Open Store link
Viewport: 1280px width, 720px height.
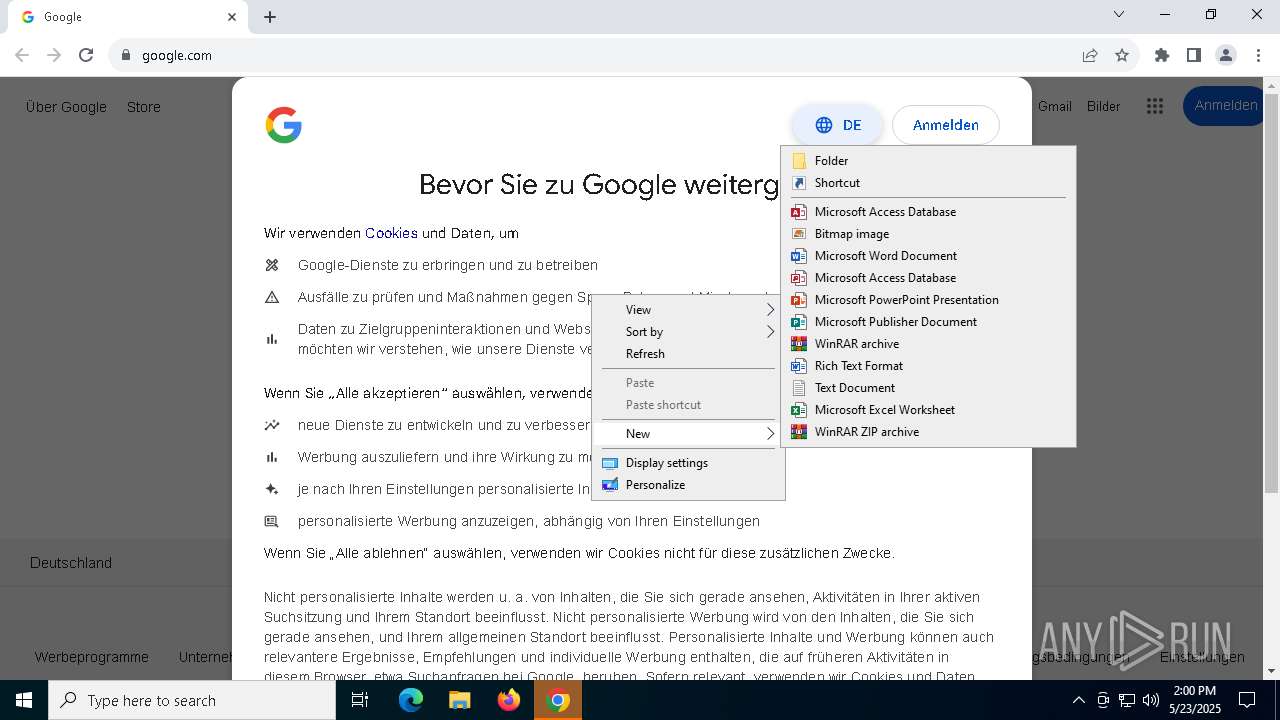click(144, 107)
